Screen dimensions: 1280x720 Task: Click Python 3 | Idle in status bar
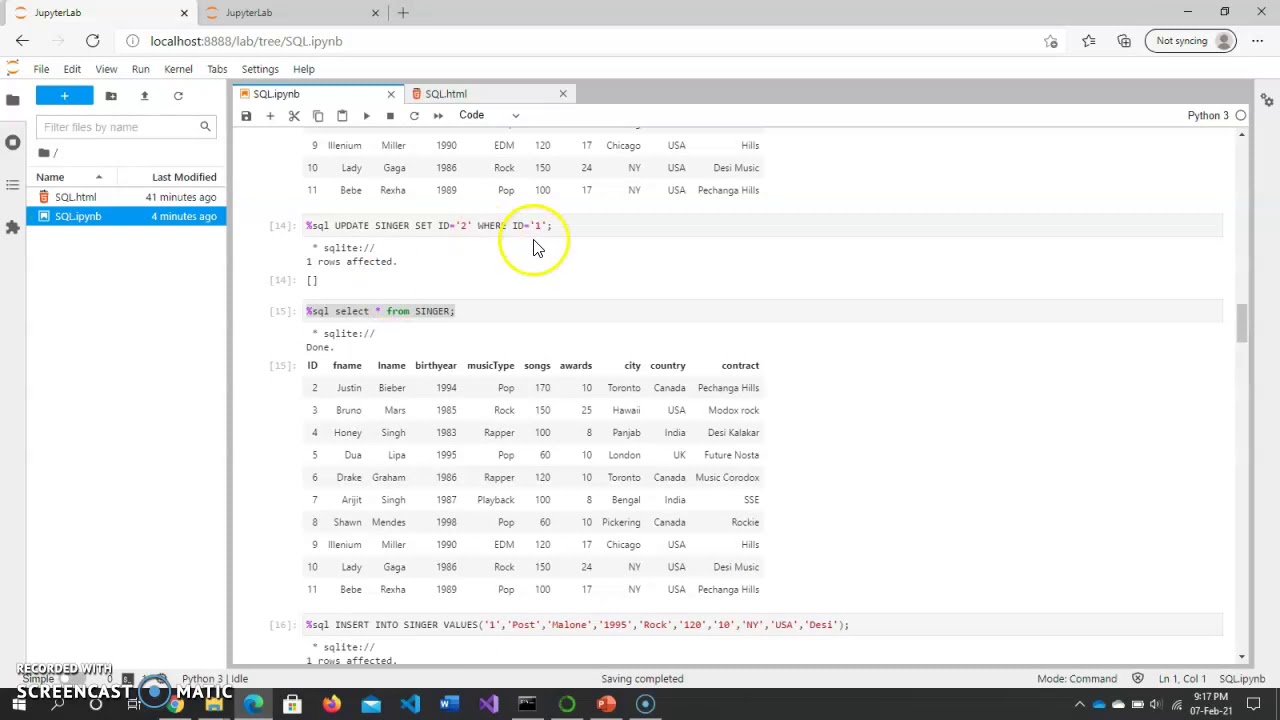[x=214, y=679]
